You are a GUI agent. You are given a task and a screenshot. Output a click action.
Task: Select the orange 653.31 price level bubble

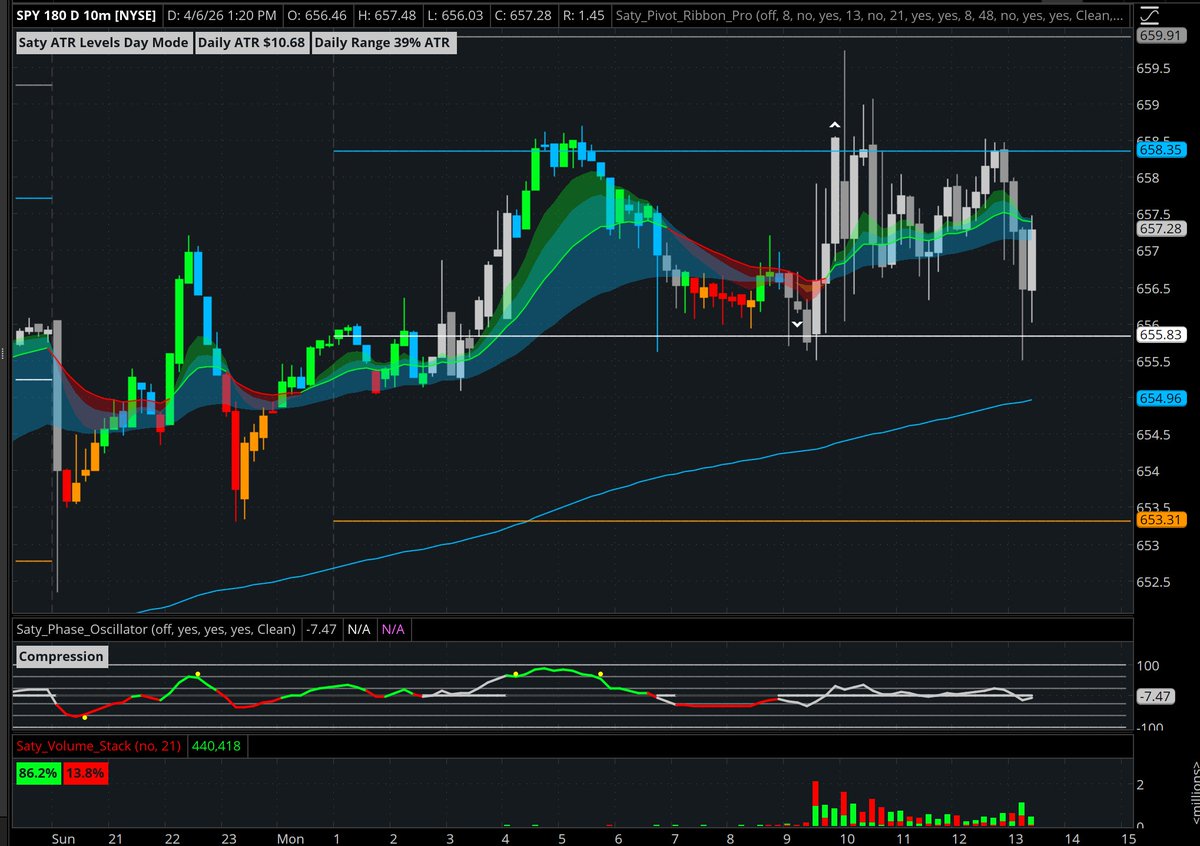1161,520
